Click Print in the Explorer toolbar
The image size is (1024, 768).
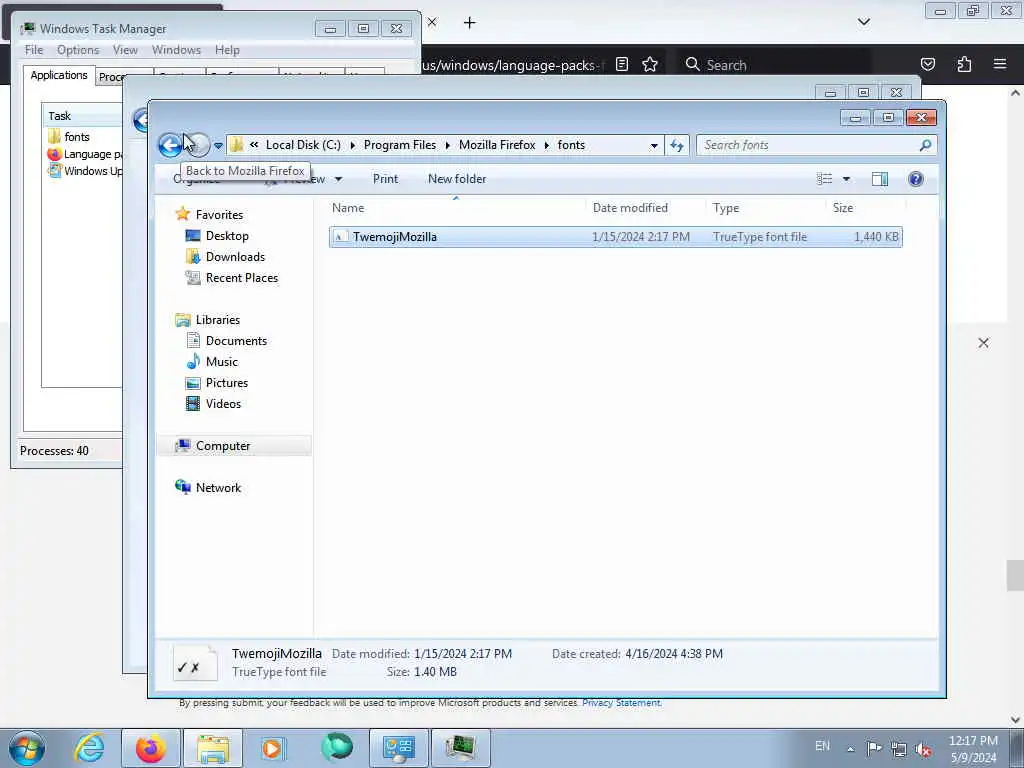[x=385, y=179]
